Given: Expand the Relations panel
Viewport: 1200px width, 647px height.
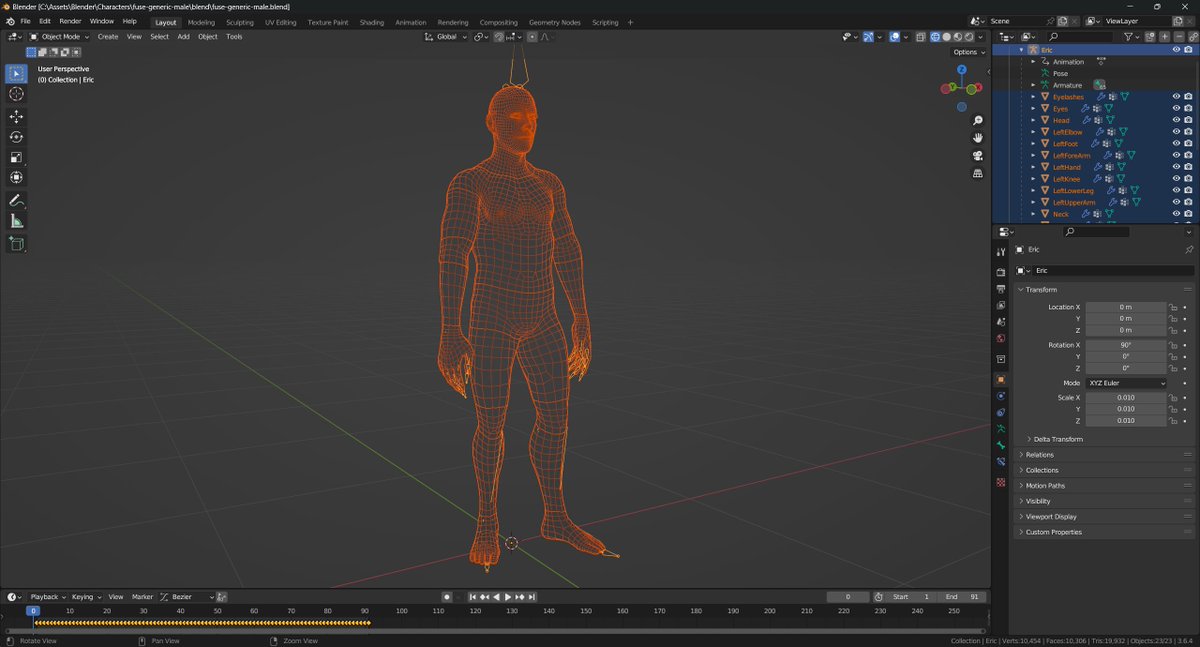Looking at the screenshot, I should [x=1039, y=455].
